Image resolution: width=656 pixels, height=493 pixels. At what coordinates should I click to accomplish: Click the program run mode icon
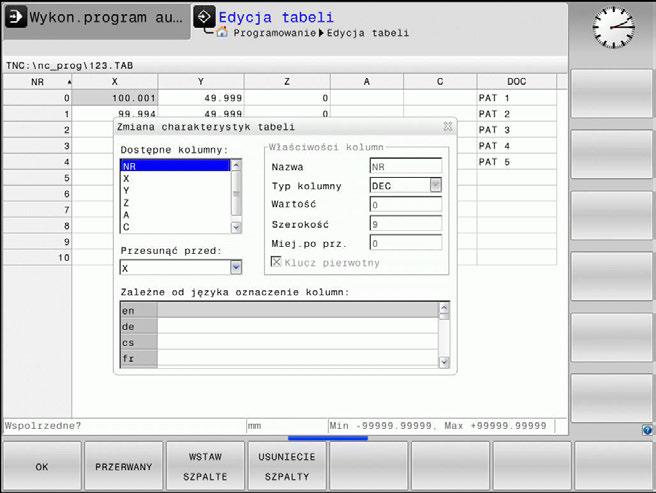point(15,17)
